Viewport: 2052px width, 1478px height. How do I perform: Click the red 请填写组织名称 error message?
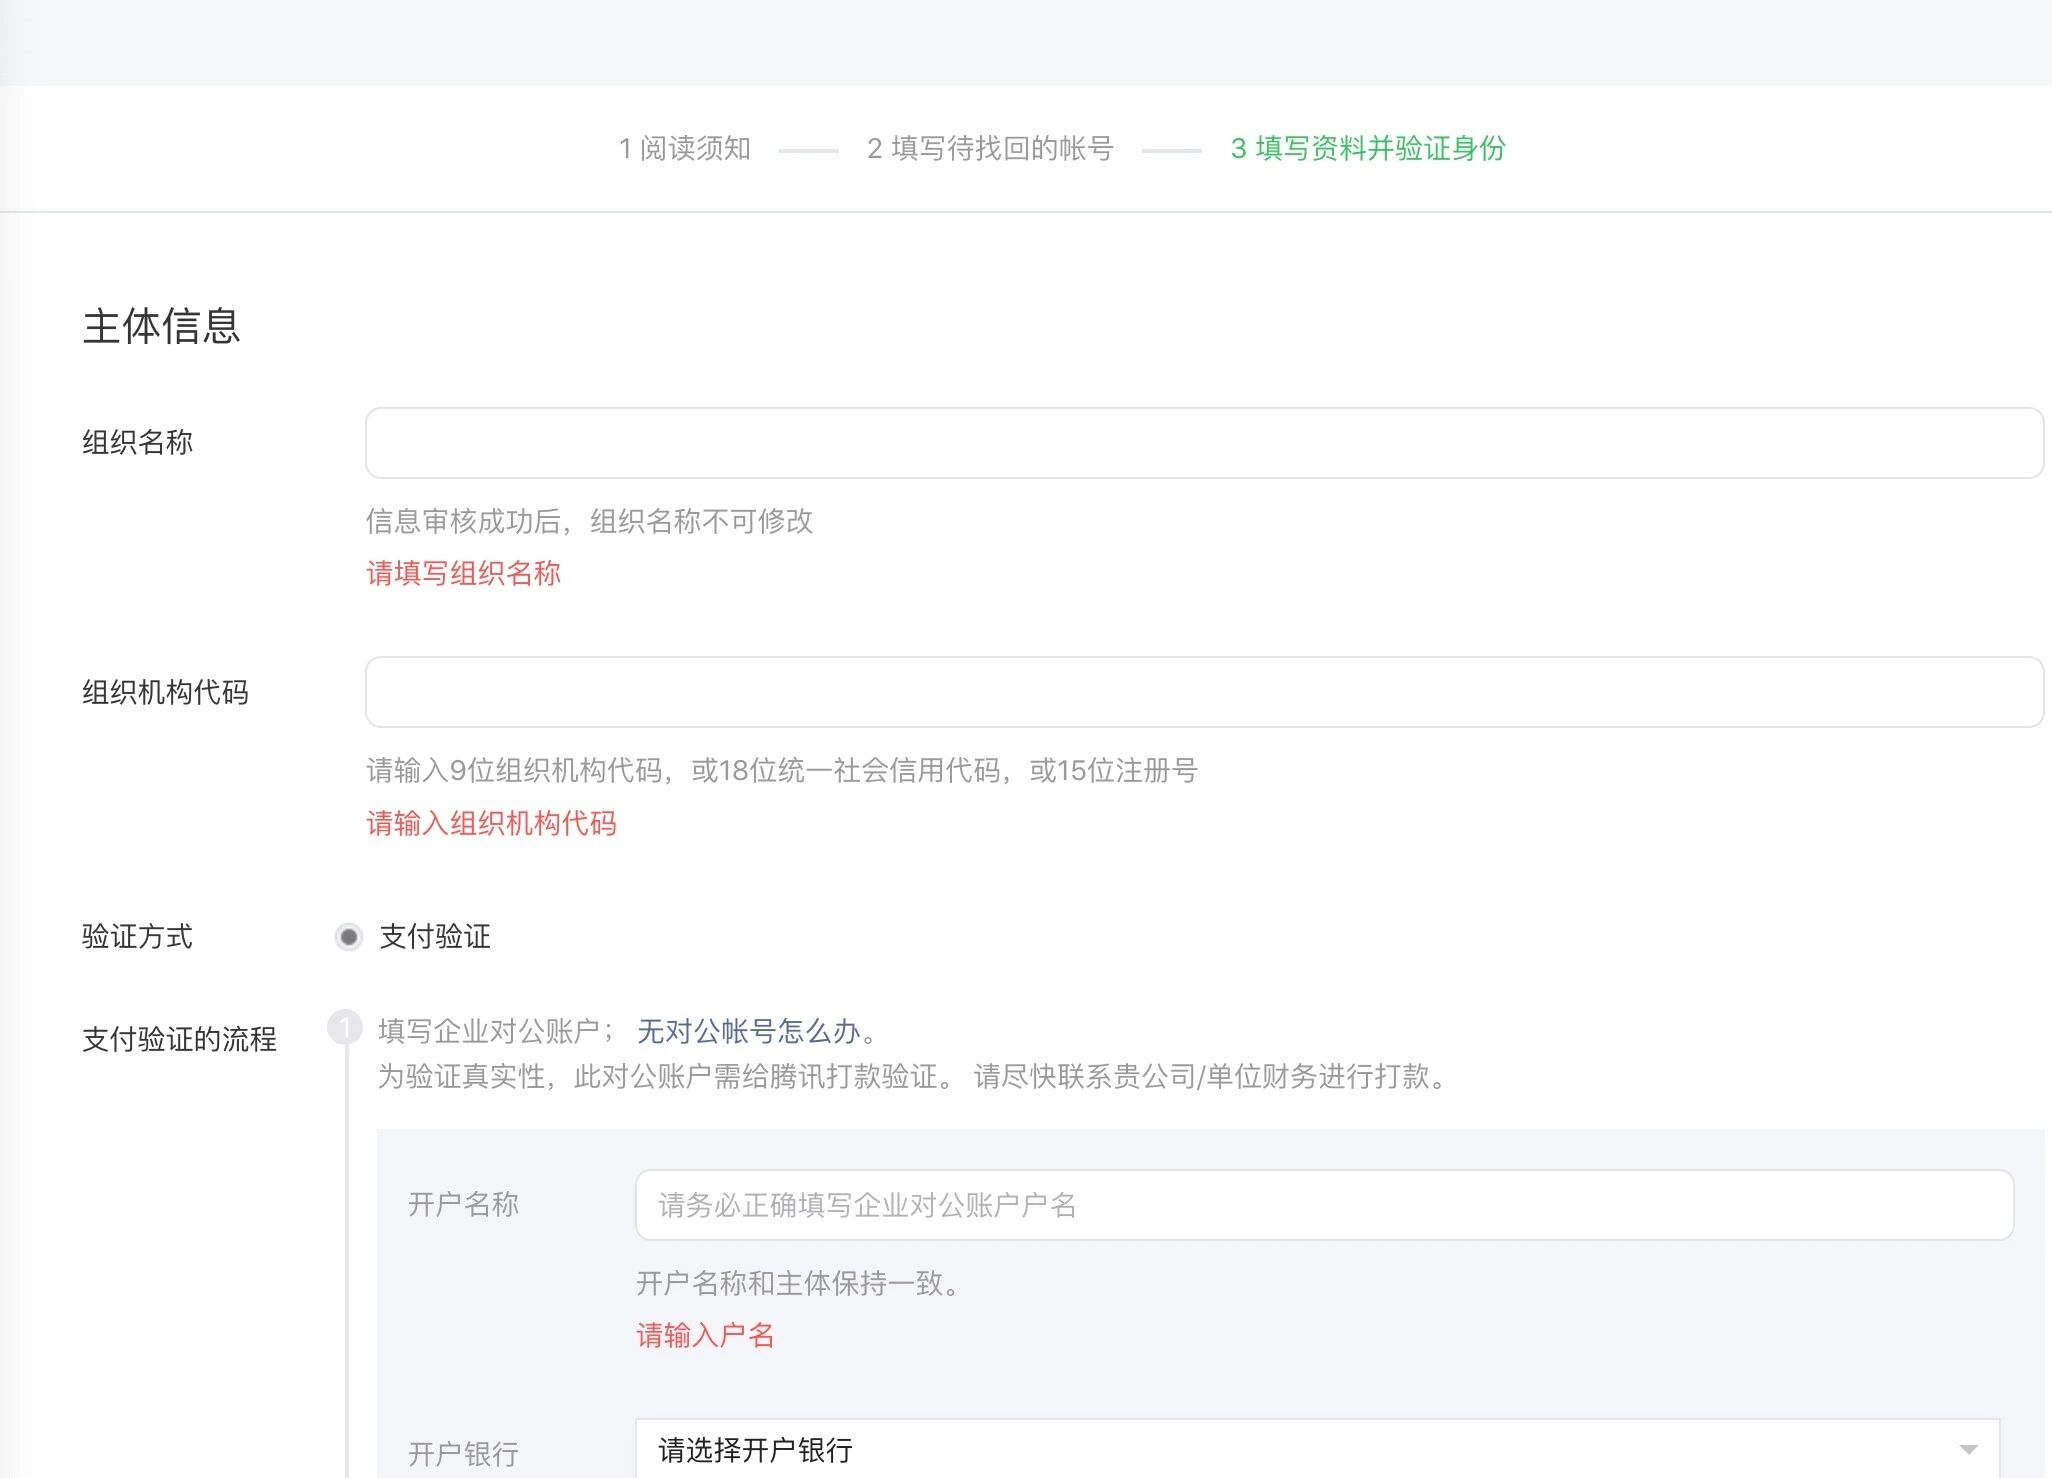point(463,573)
